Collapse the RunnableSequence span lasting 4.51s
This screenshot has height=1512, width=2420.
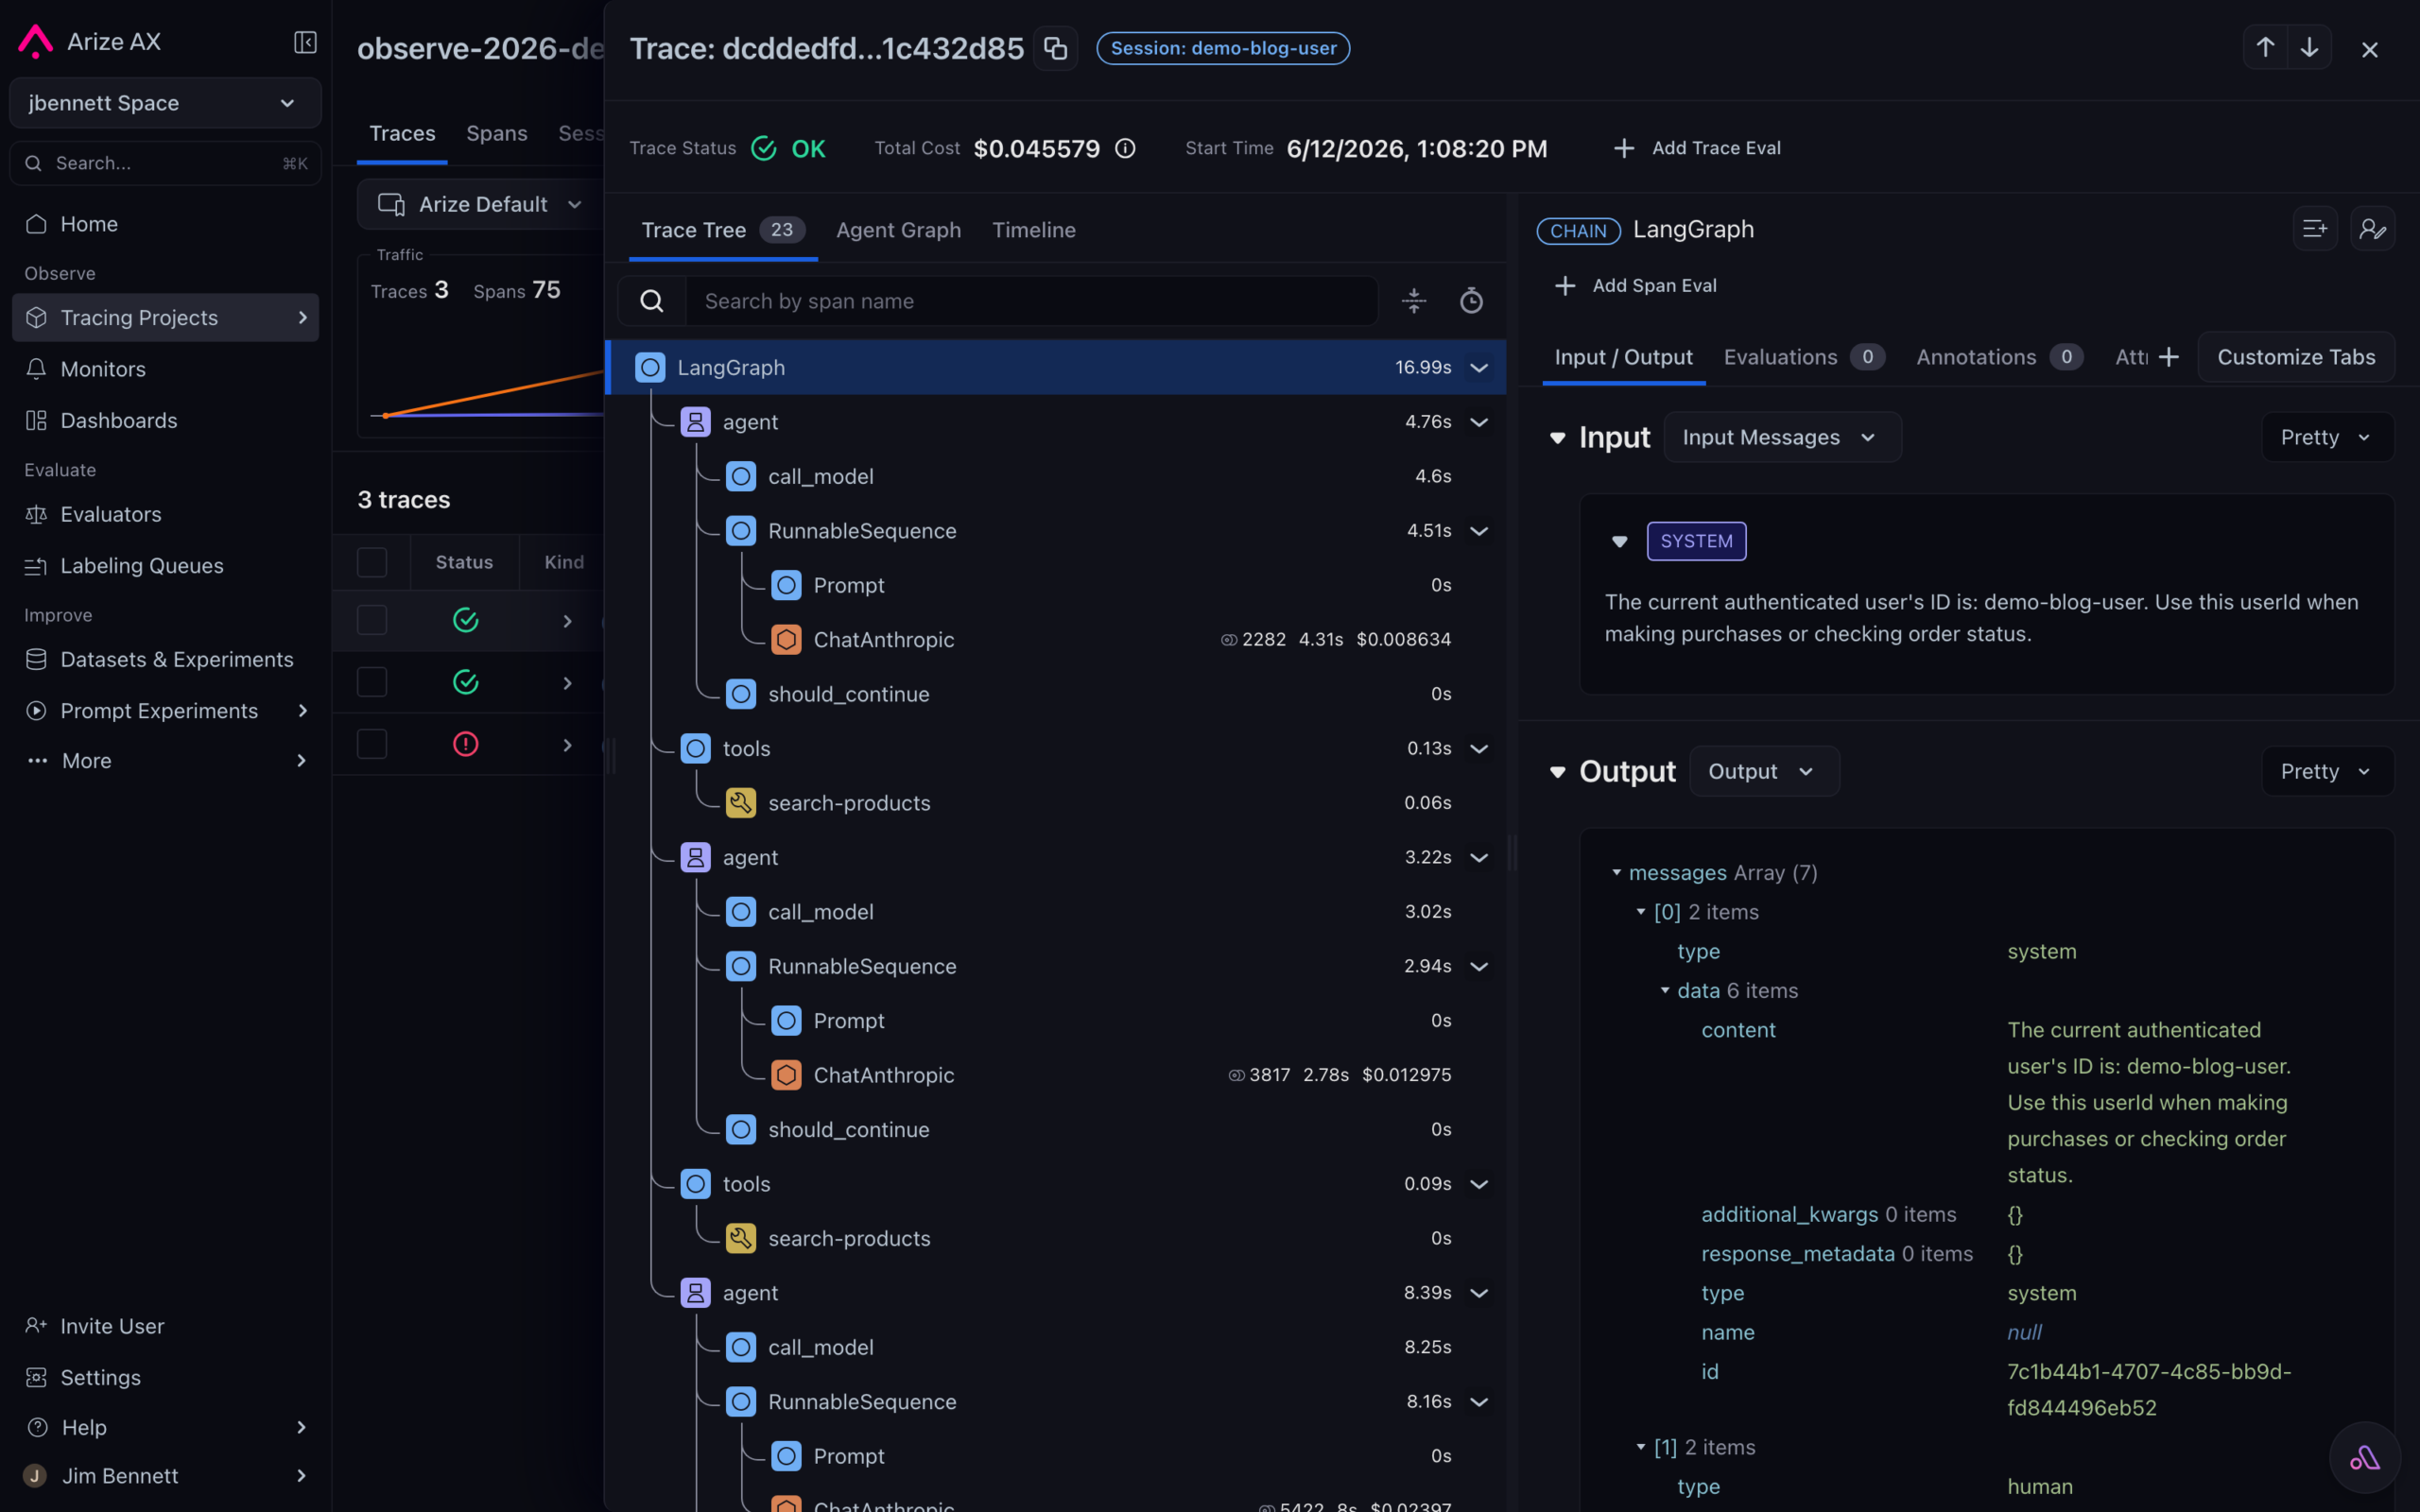tap(1479, 531)
